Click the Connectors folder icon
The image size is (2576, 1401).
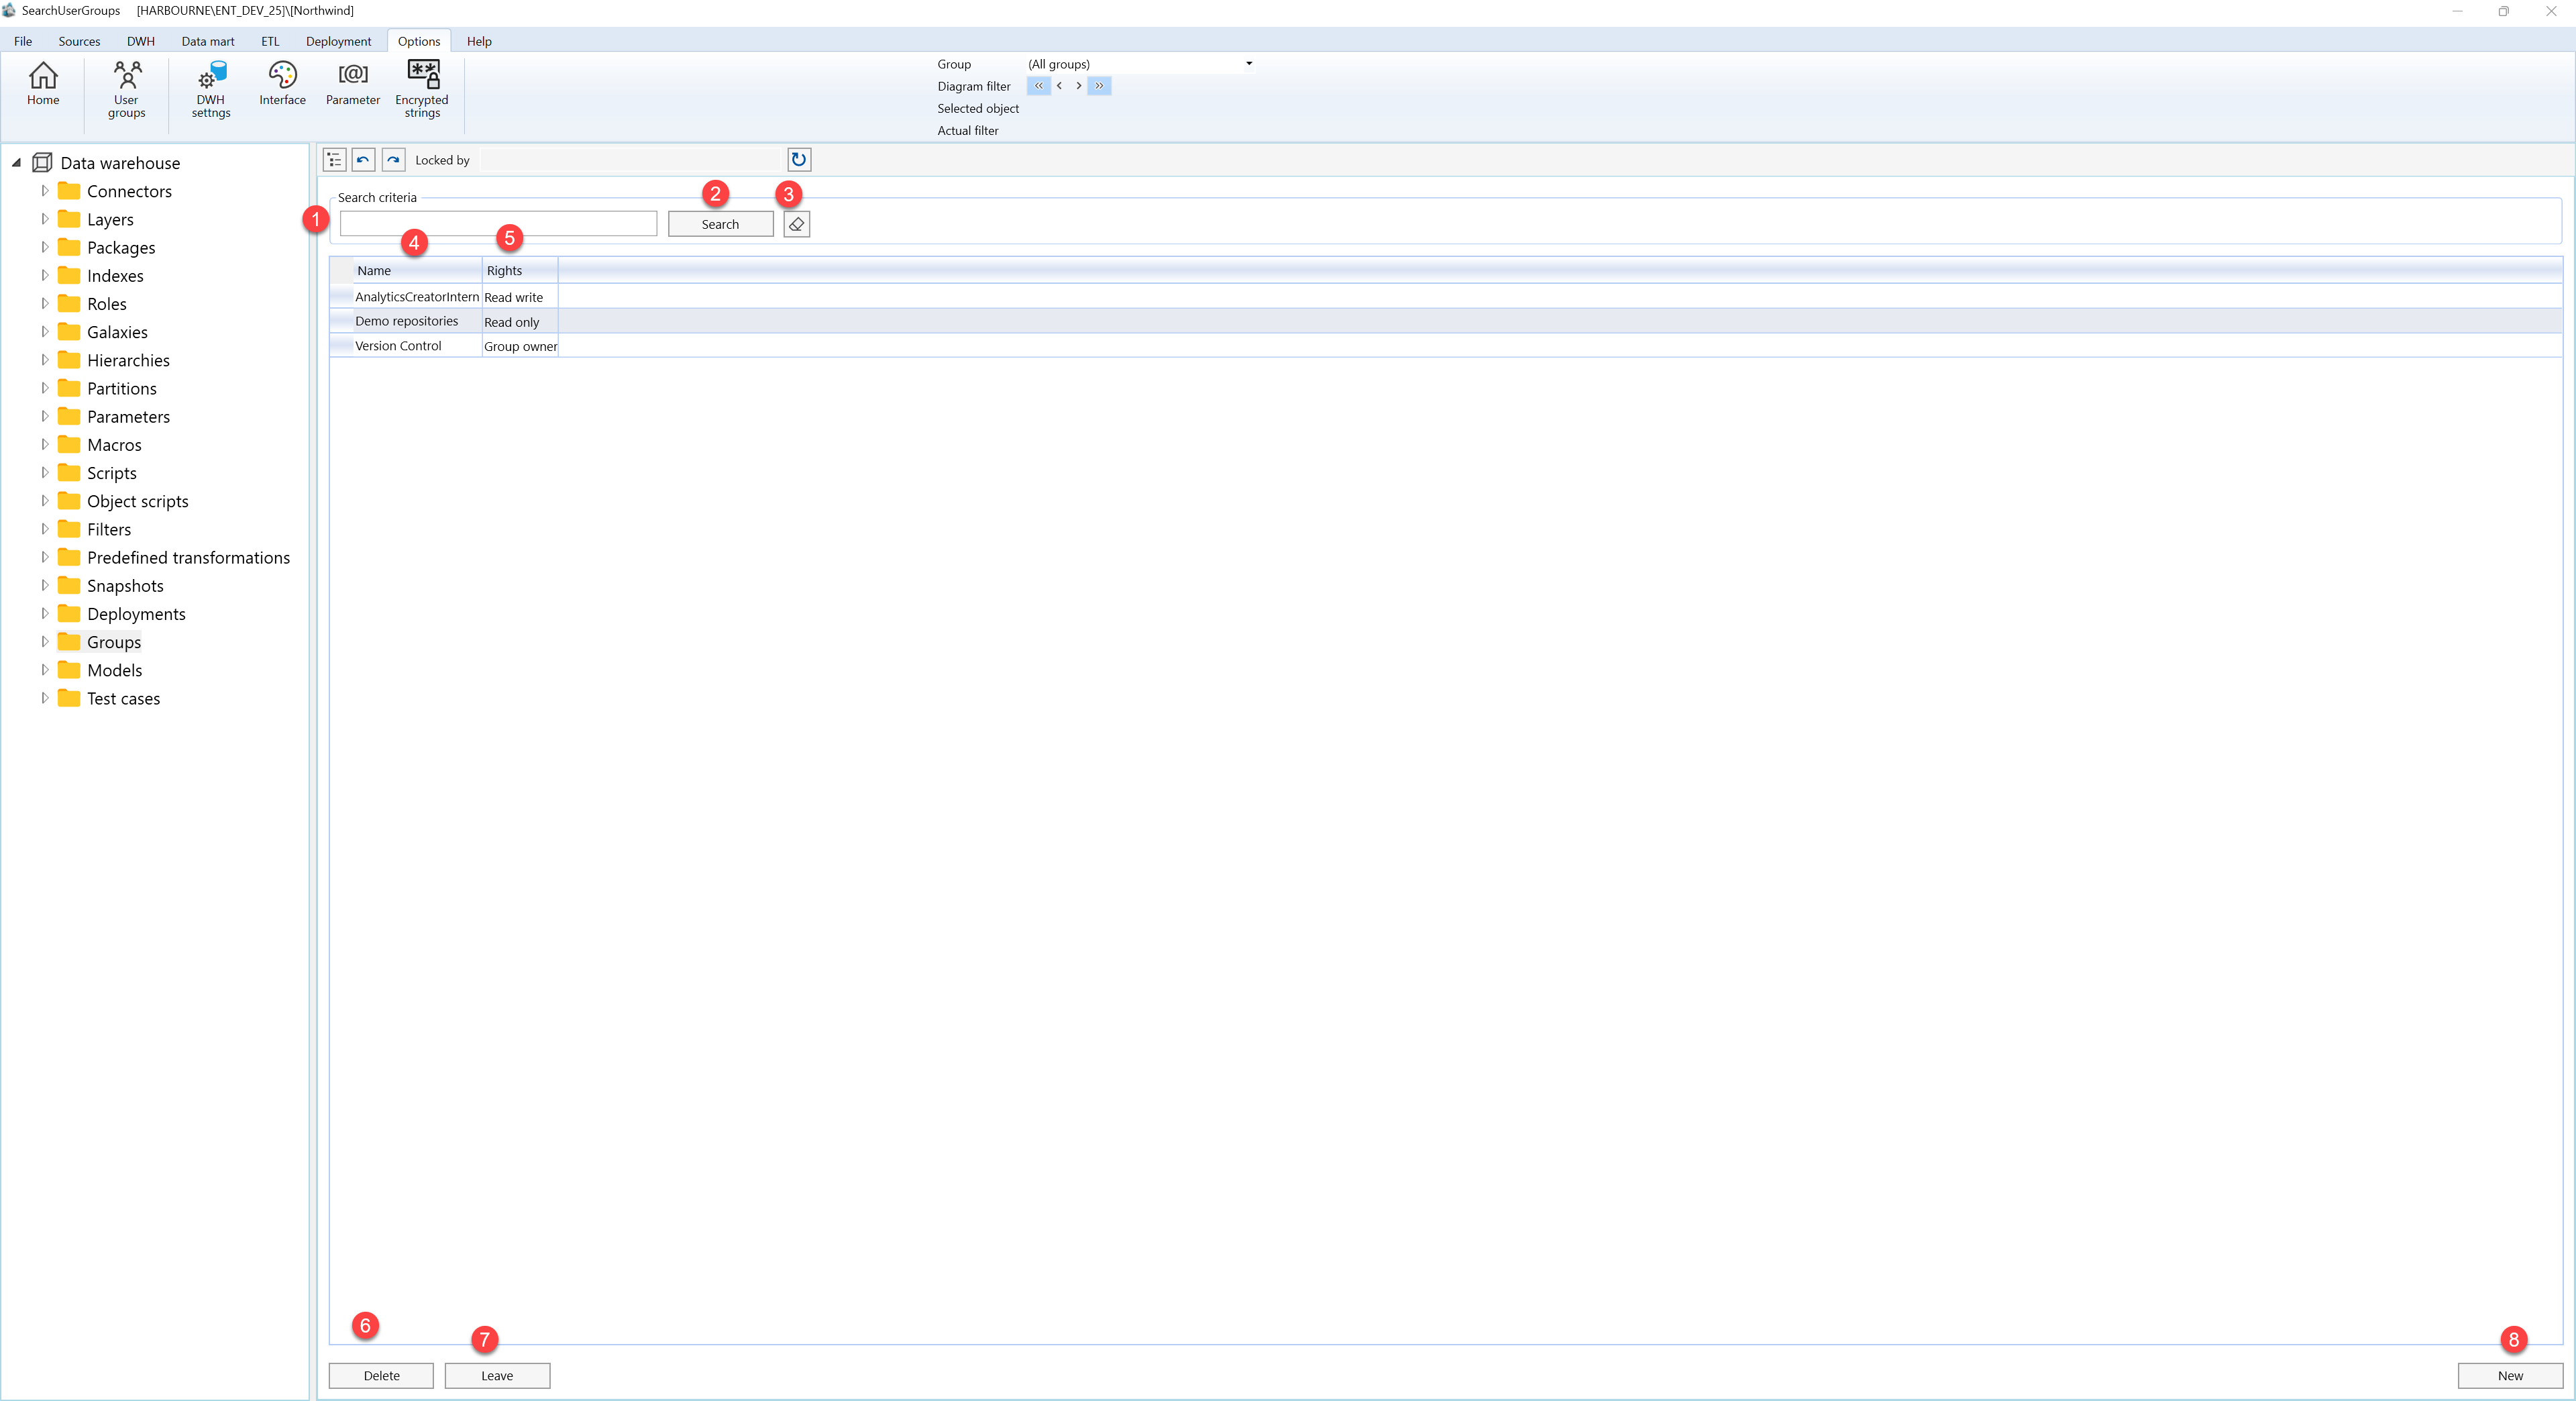tap(69, 190)
